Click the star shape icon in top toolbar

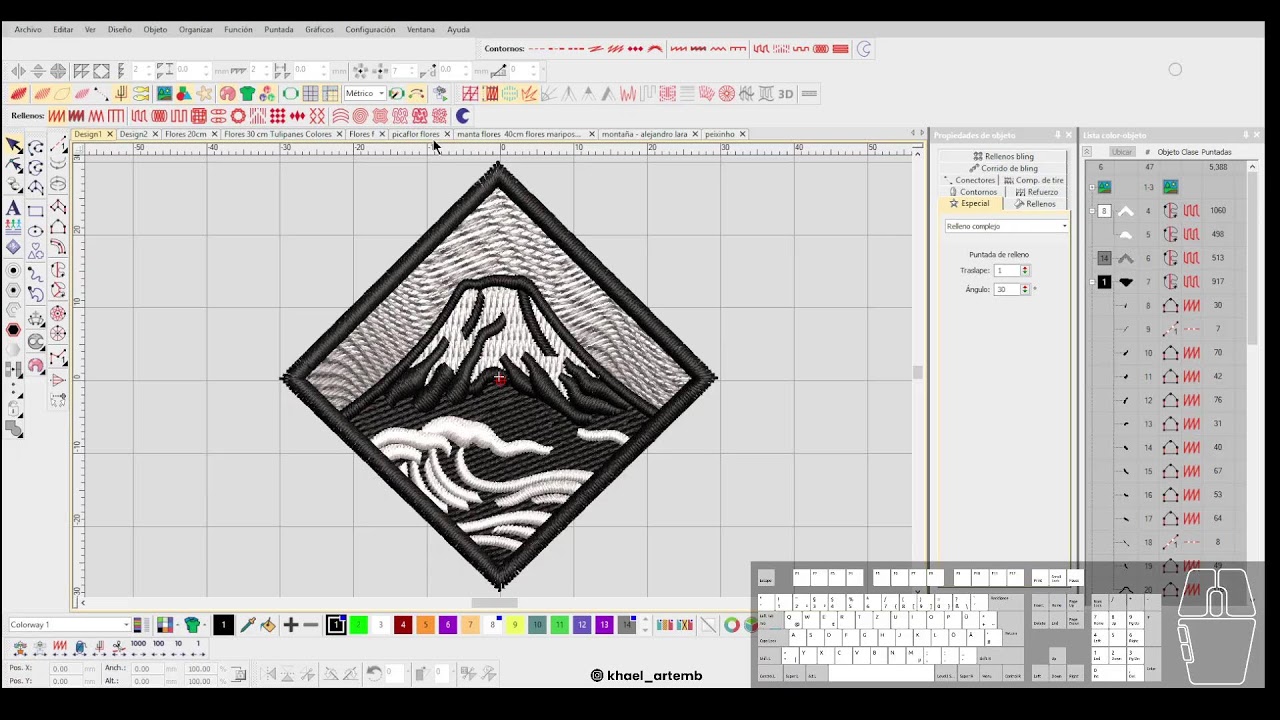point(205,94)
